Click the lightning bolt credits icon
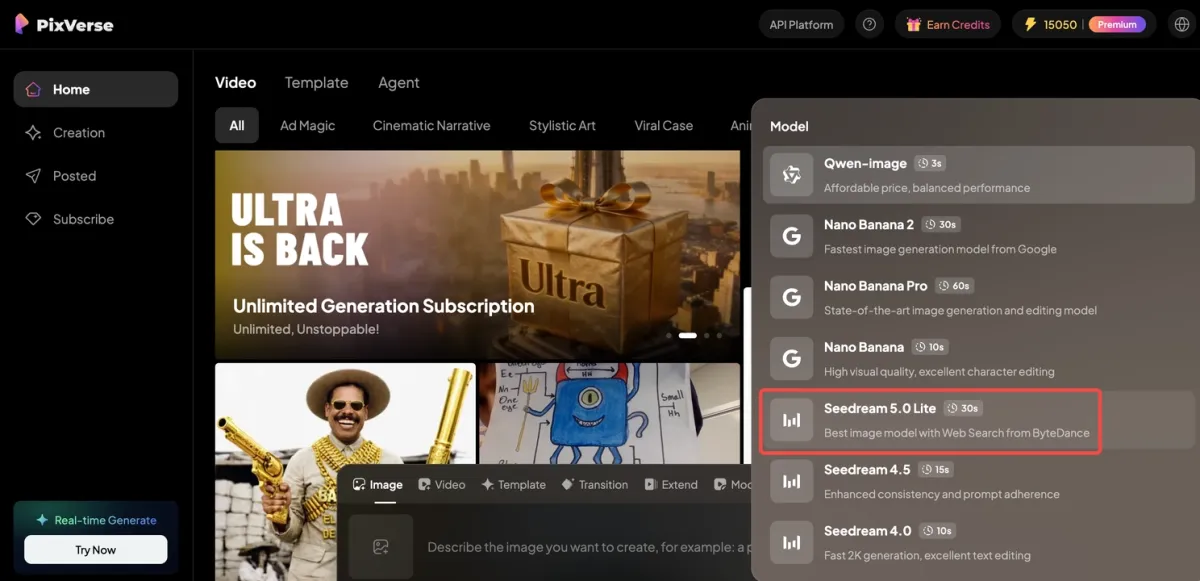 (1031, 25)
